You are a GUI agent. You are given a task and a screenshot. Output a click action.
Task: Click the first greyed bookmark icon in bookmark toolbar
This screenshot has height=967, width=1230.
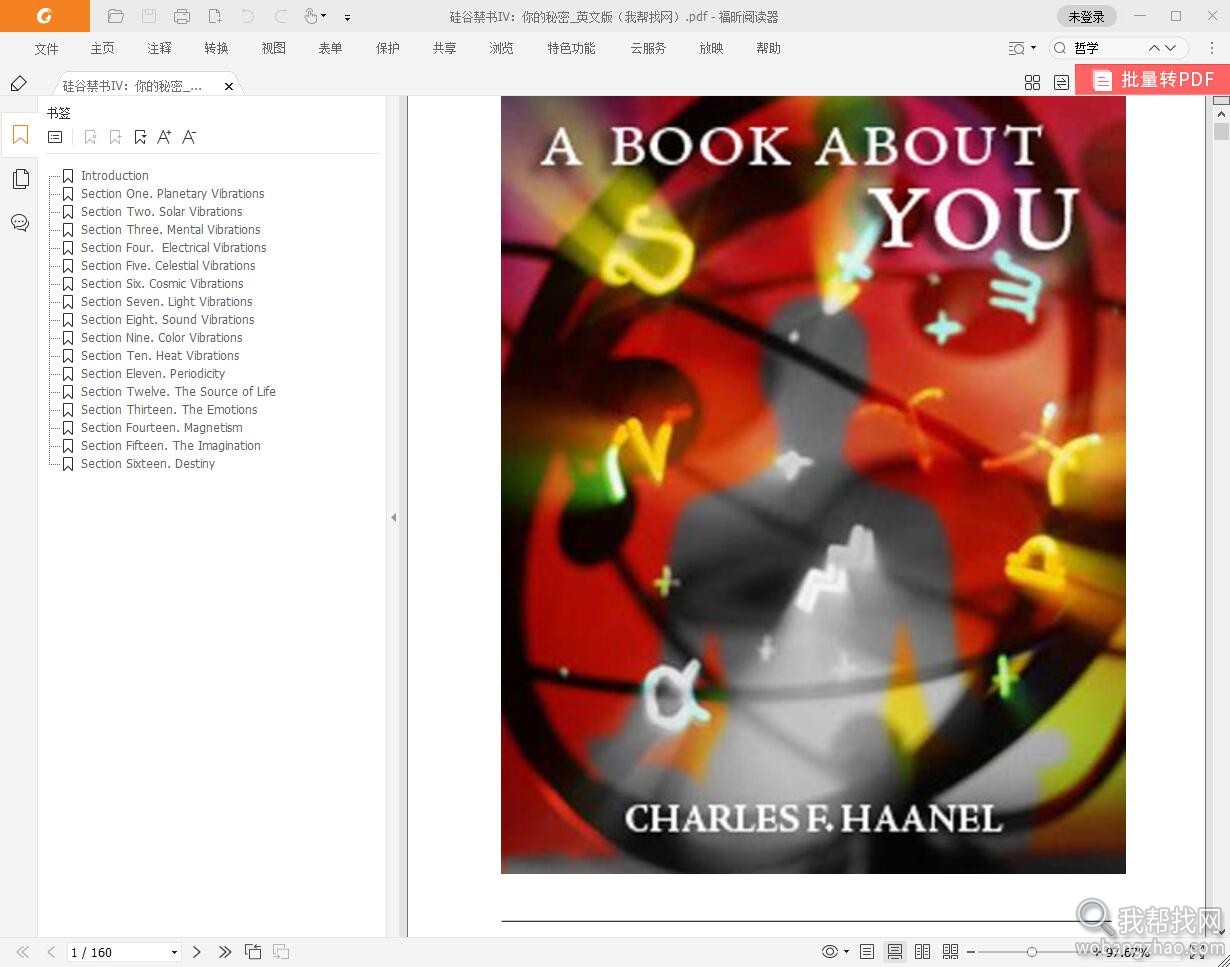(x=90, y=137)
